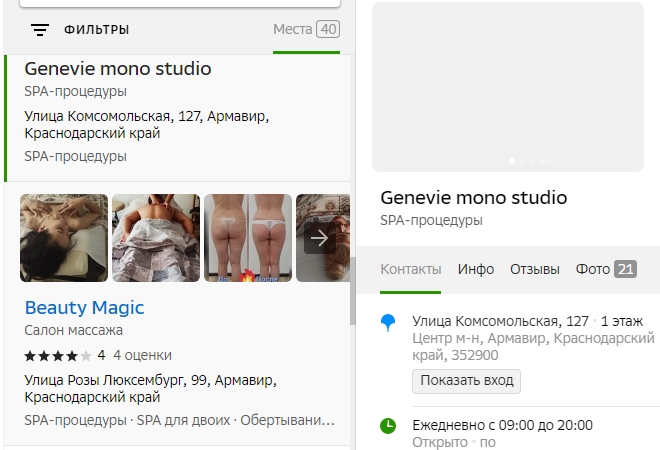Open third Beauty Magic photo thumbnail
Screen dimensions: 660x450
[248, 238]
